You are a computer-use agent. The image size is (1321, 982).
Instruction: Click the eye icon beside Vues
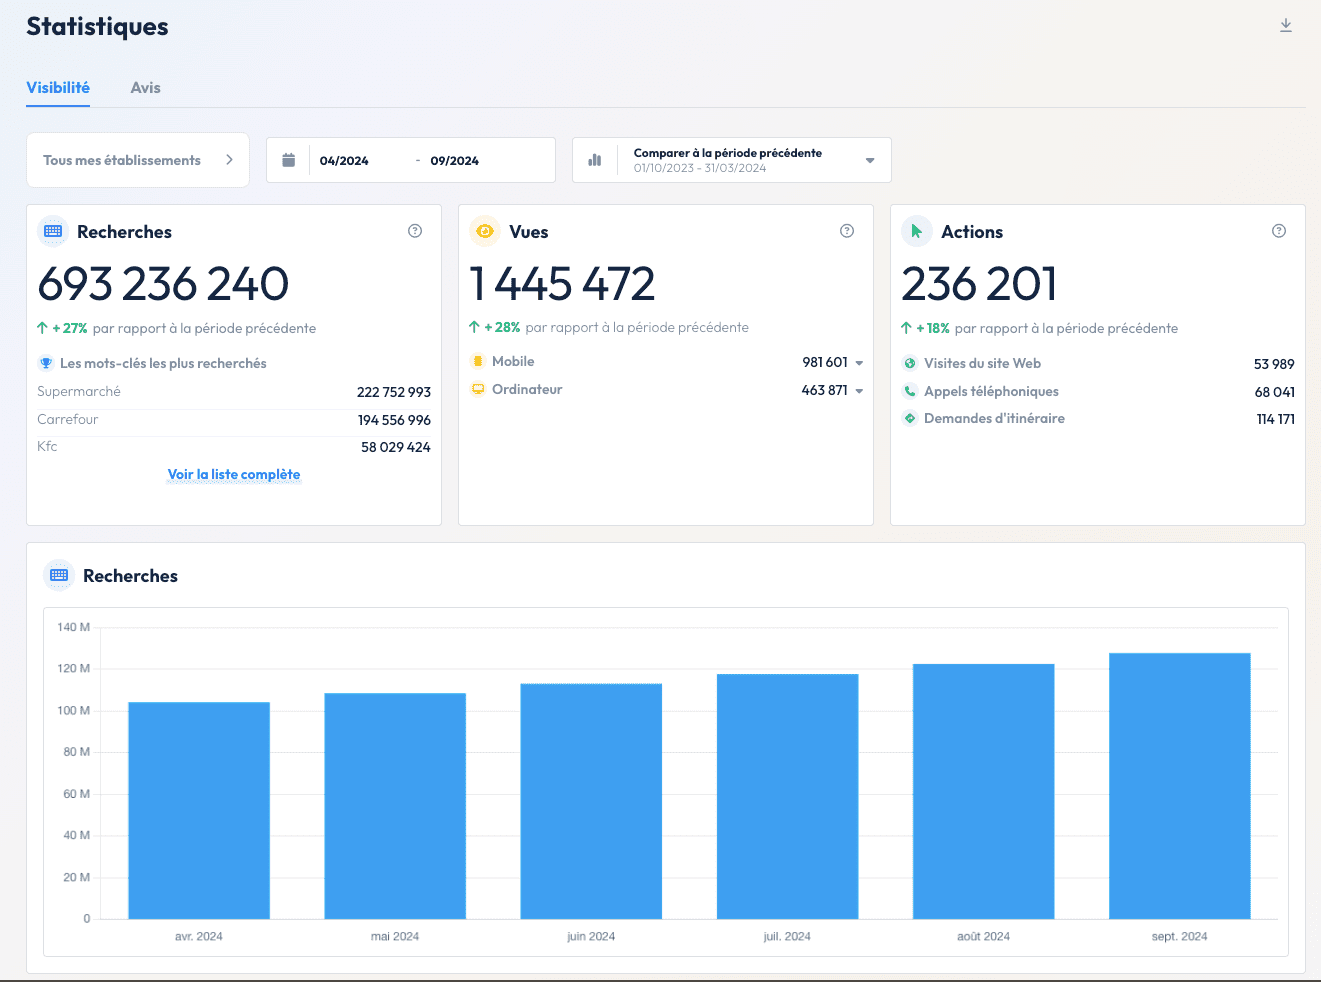(x=485, y=231)
